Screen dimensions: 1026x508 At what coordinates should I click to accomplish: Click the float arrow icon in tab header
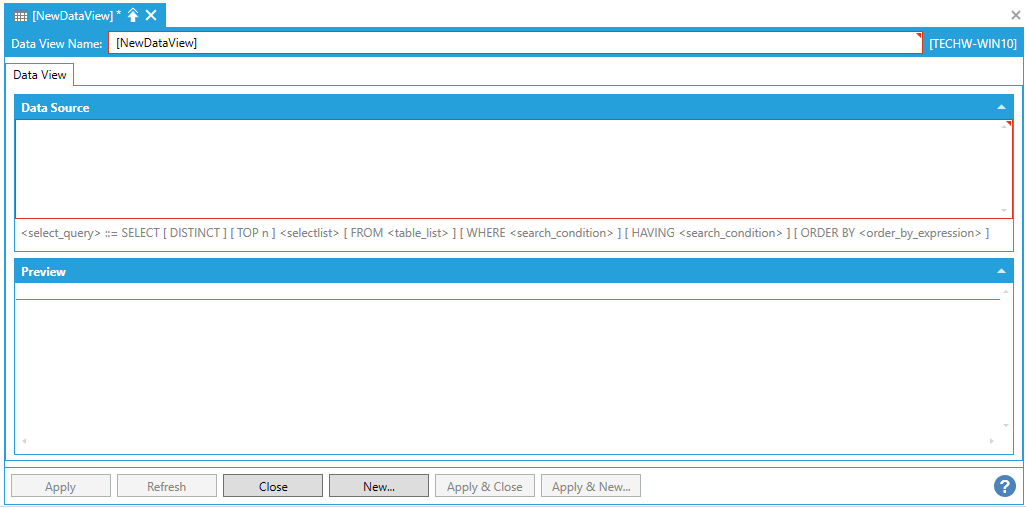(x=133, y=16)
